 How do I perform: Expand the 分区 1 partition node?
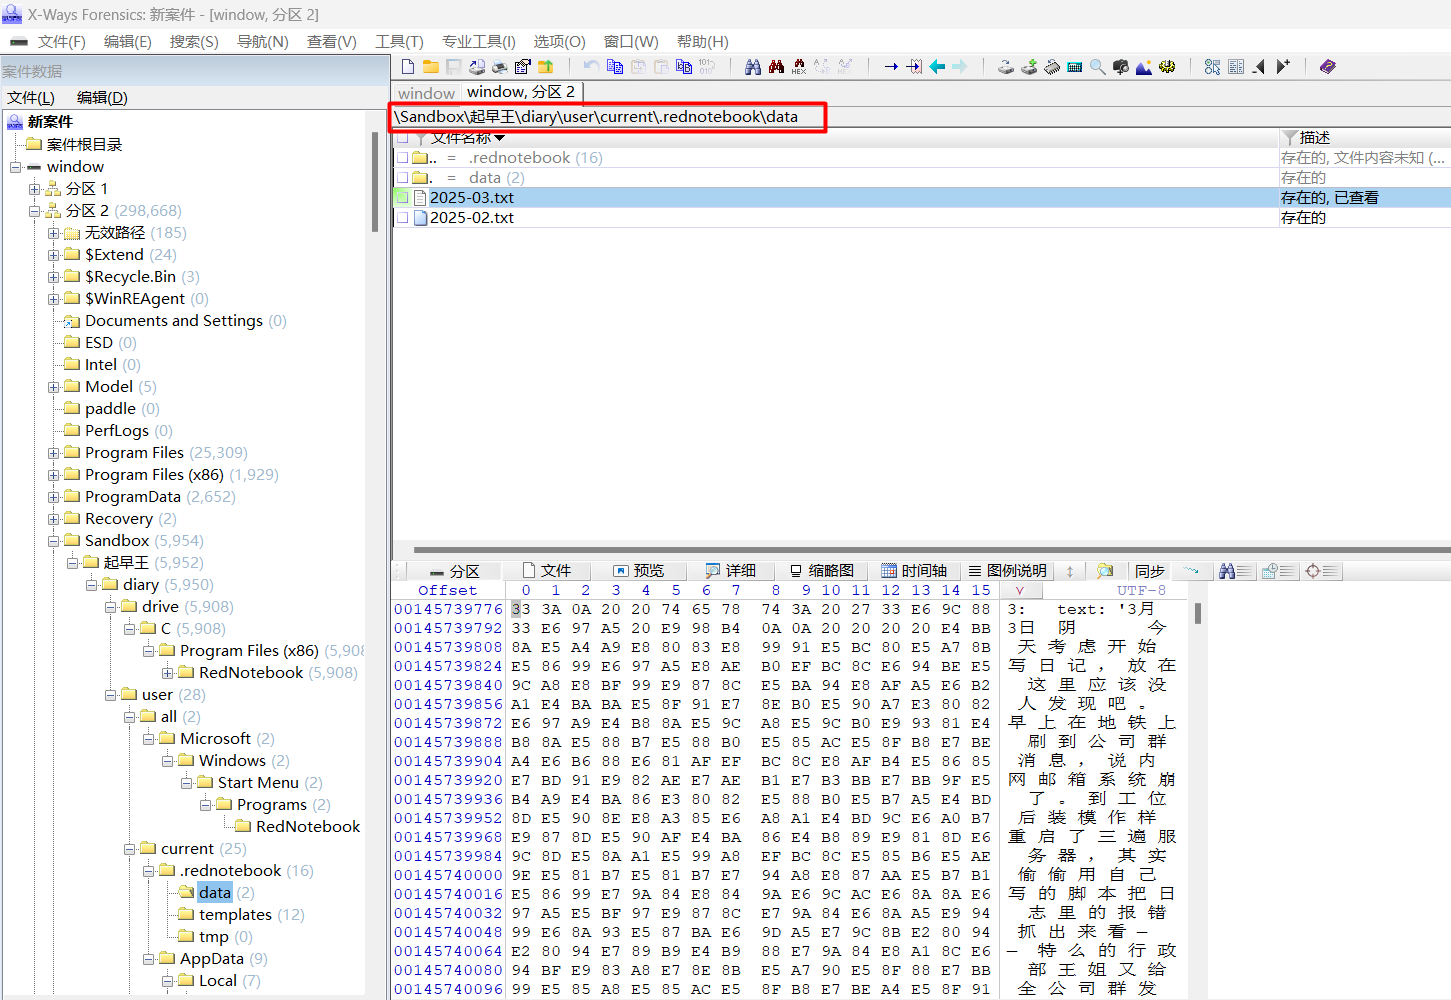(35, 189)
